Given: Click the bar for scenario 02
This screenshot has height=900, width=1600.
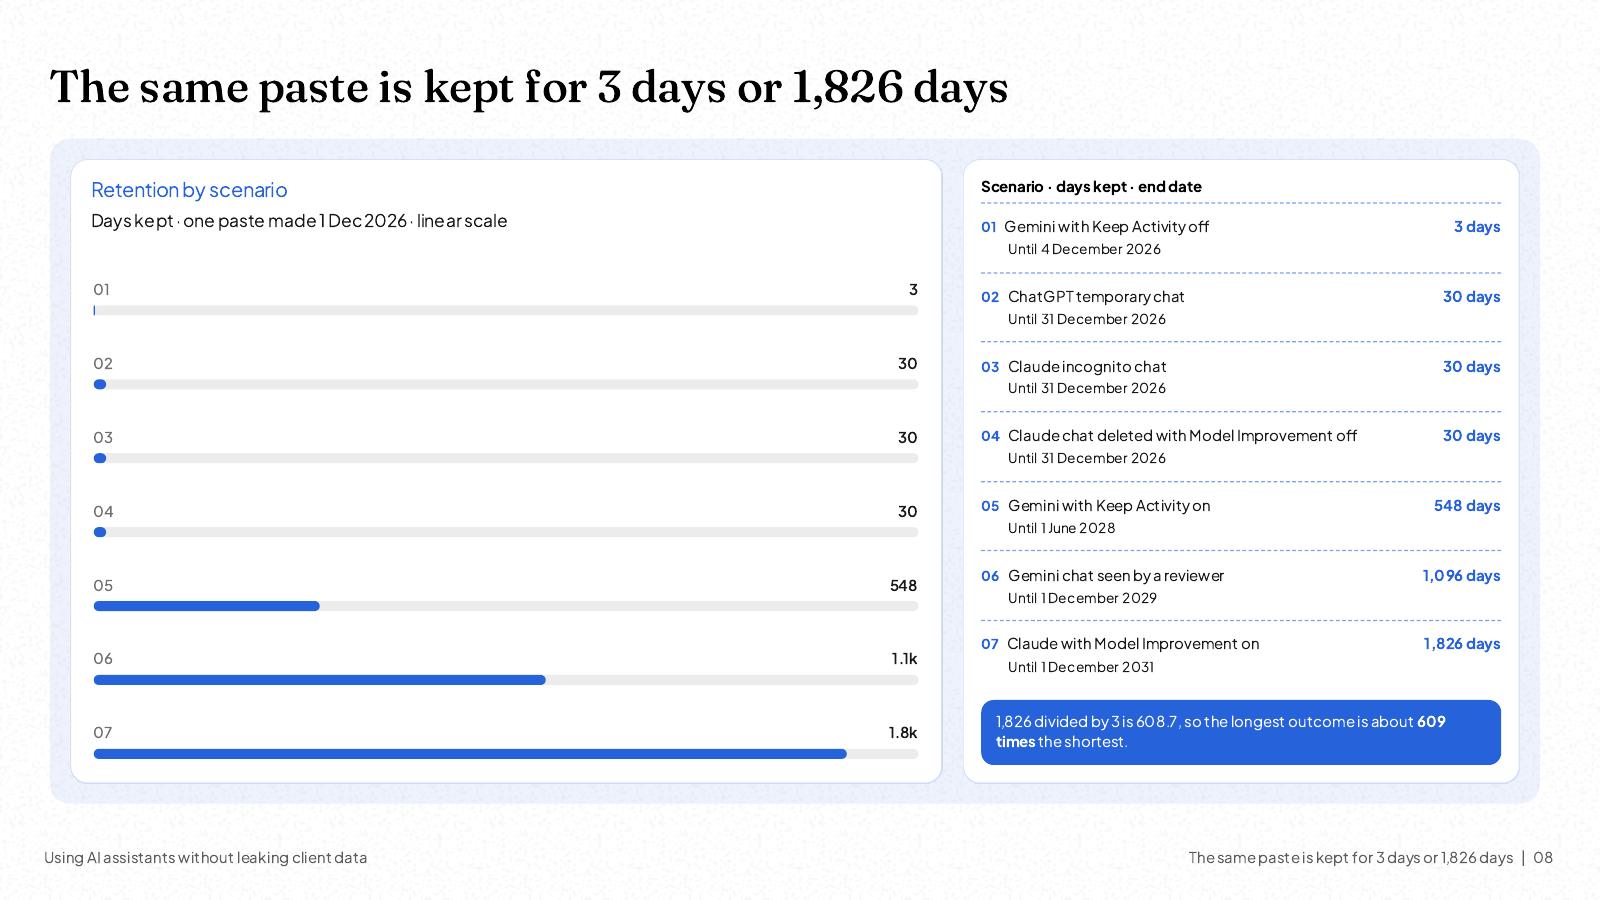Looking at the screenshot, I should [100, 384].
